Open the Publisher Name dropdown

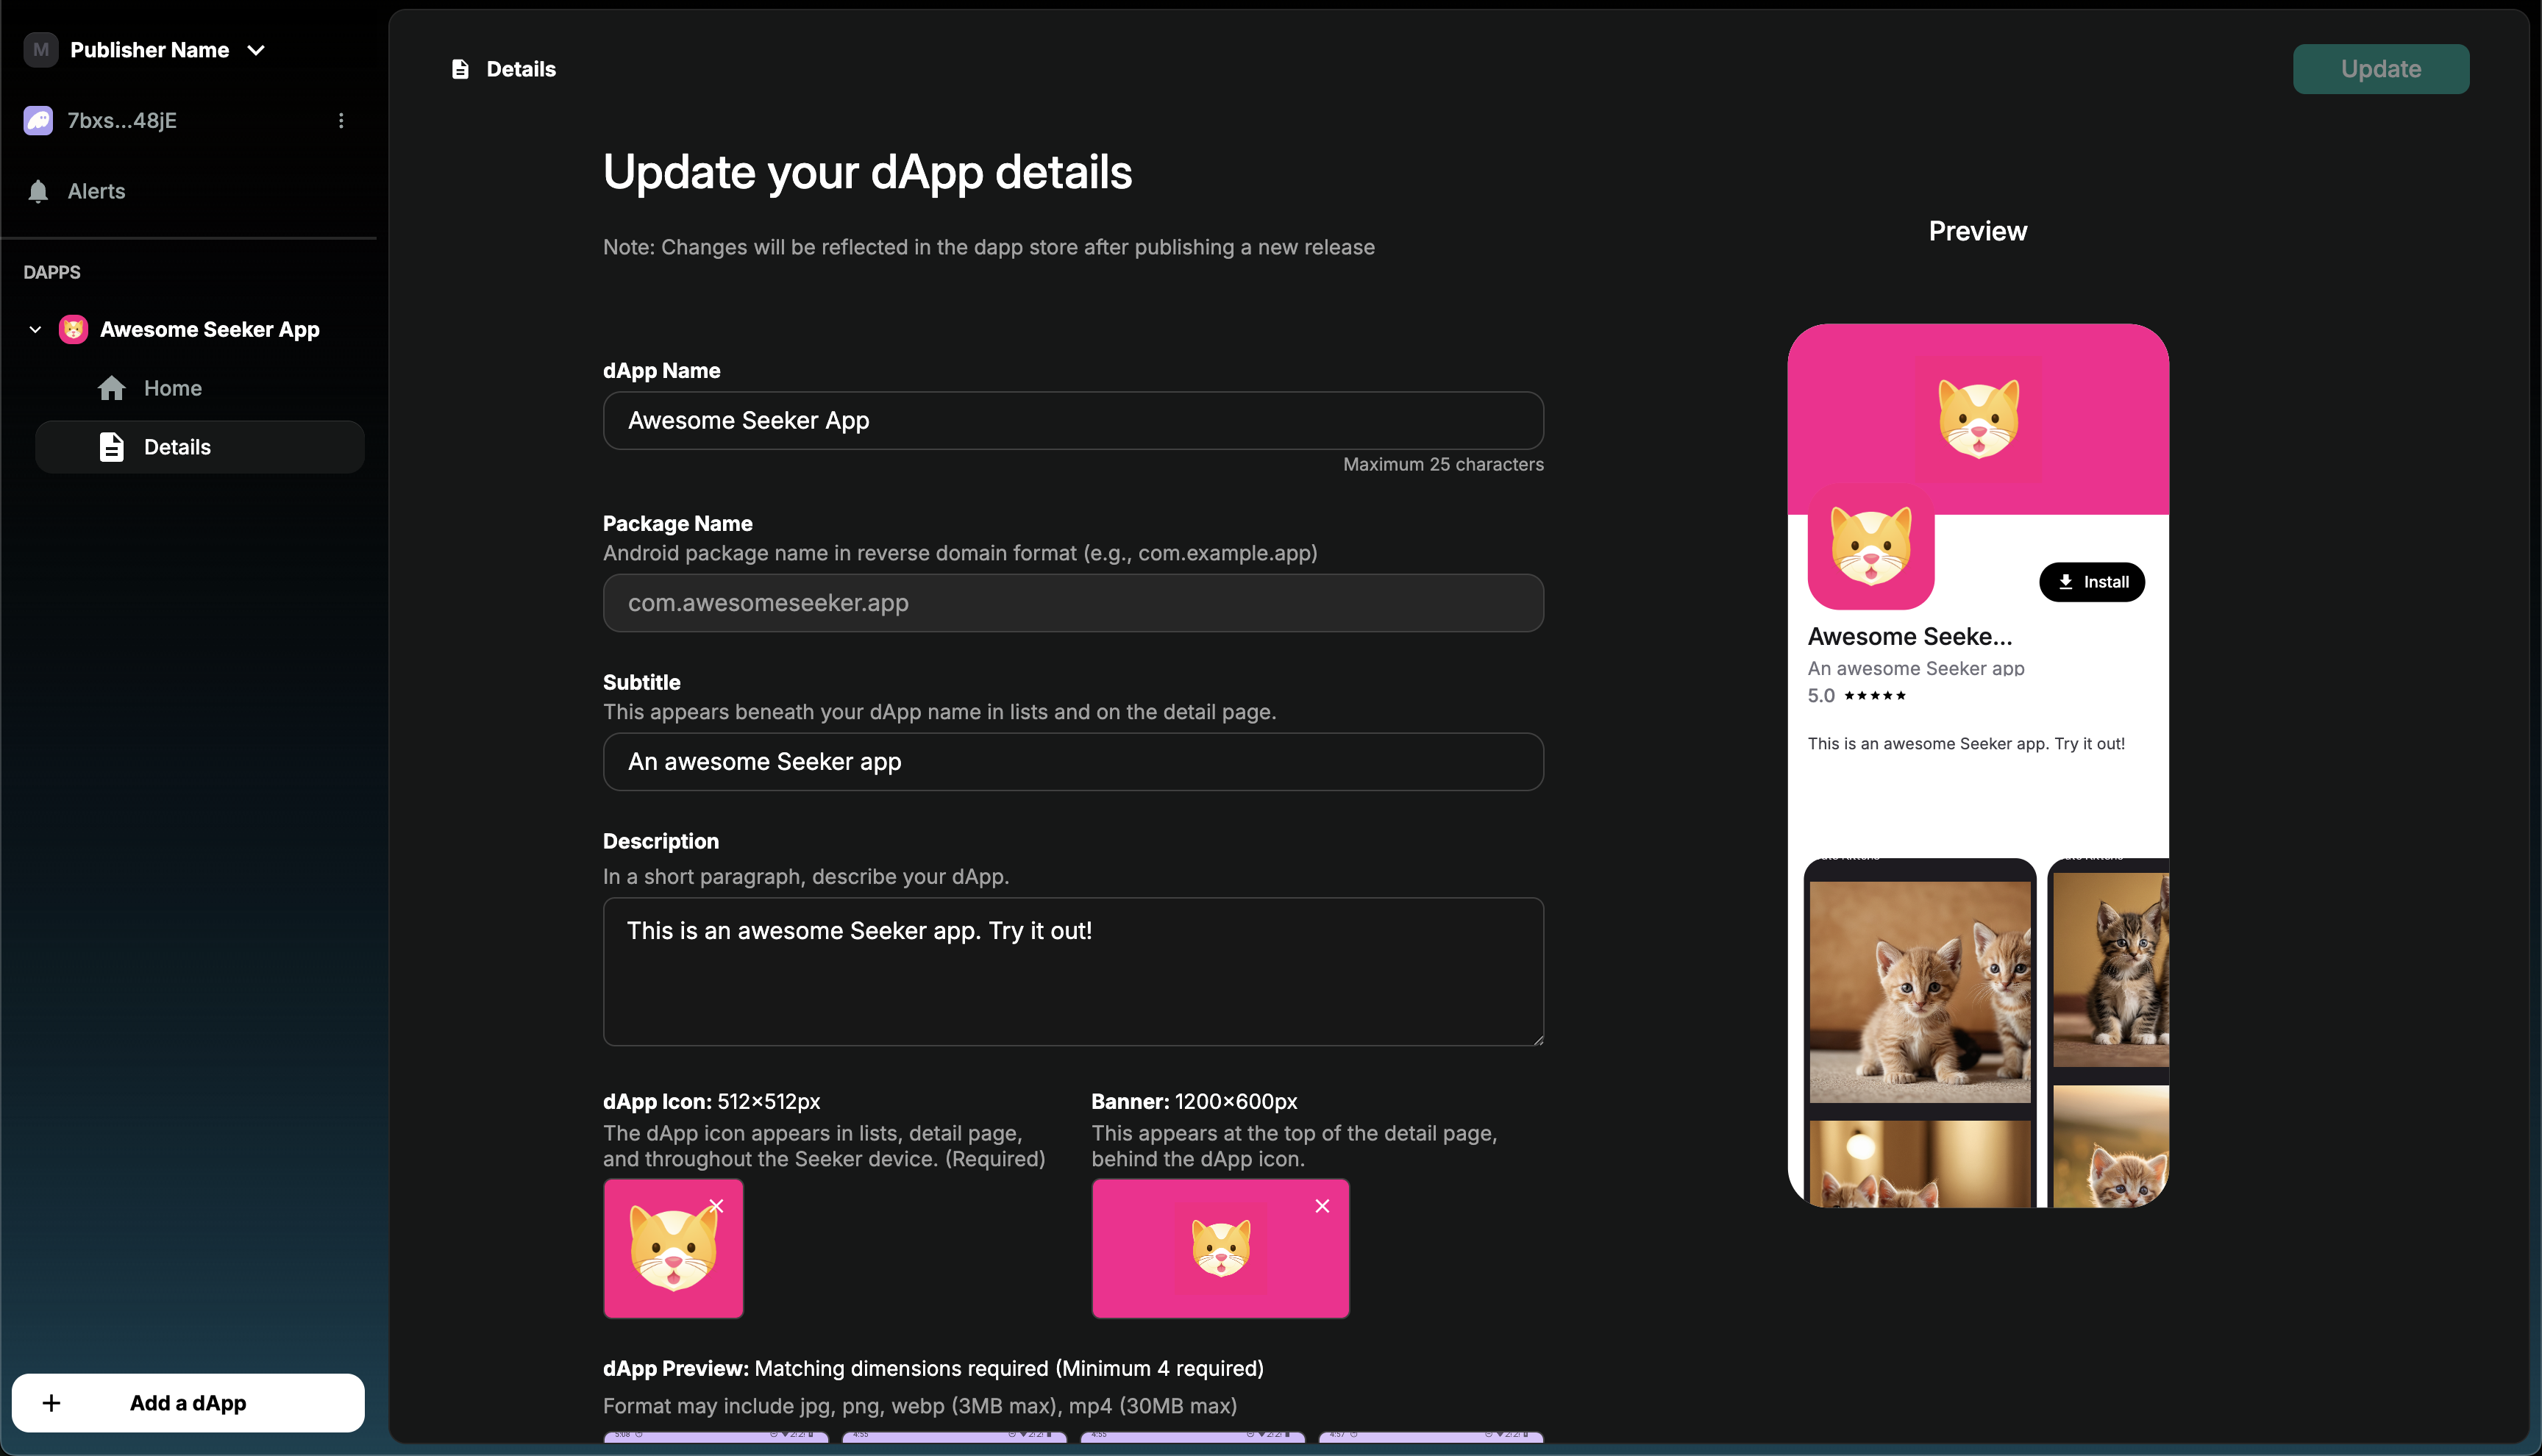point(256,49)
